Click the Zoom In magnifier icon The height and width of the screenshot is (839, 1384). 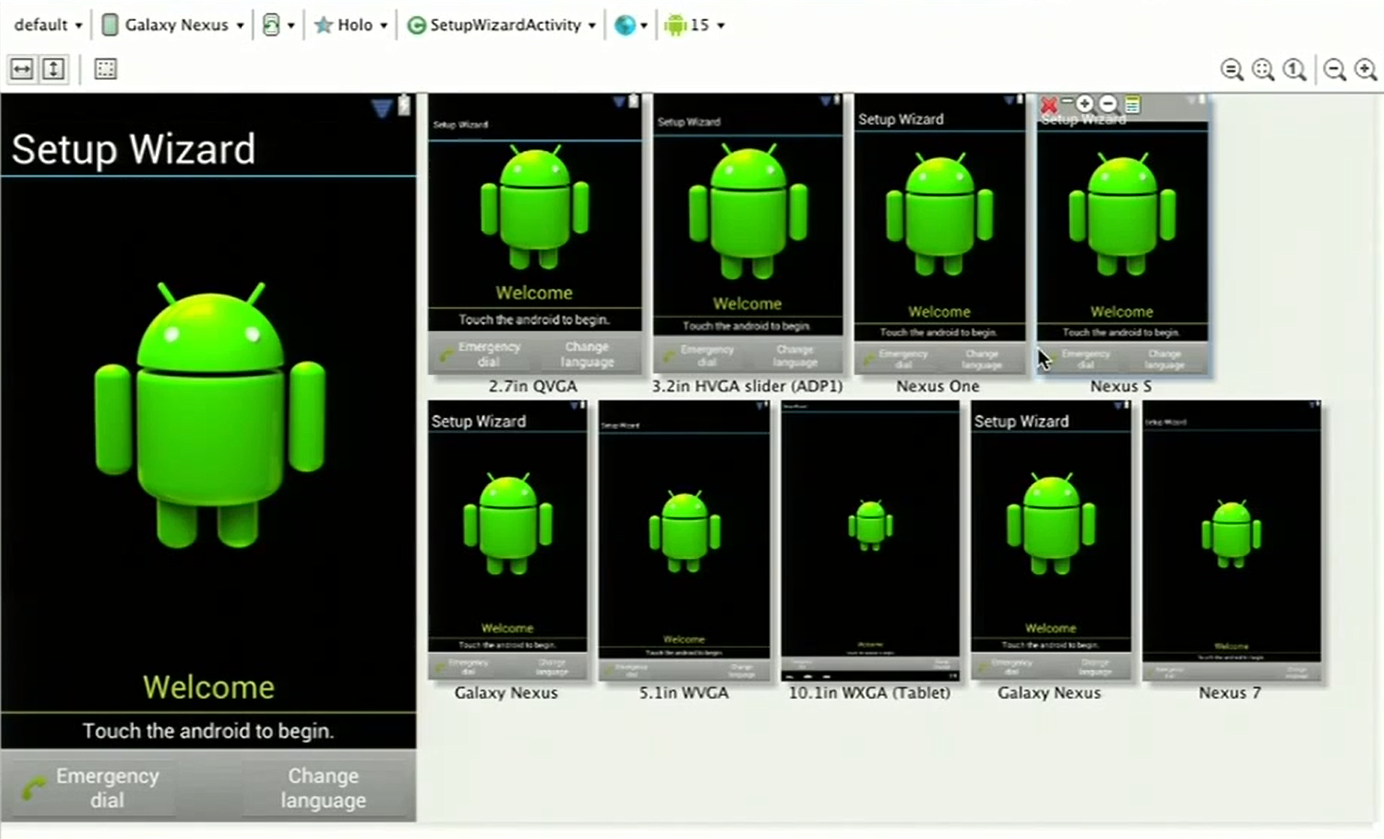pyautogui.click(x=1365, y=70)
